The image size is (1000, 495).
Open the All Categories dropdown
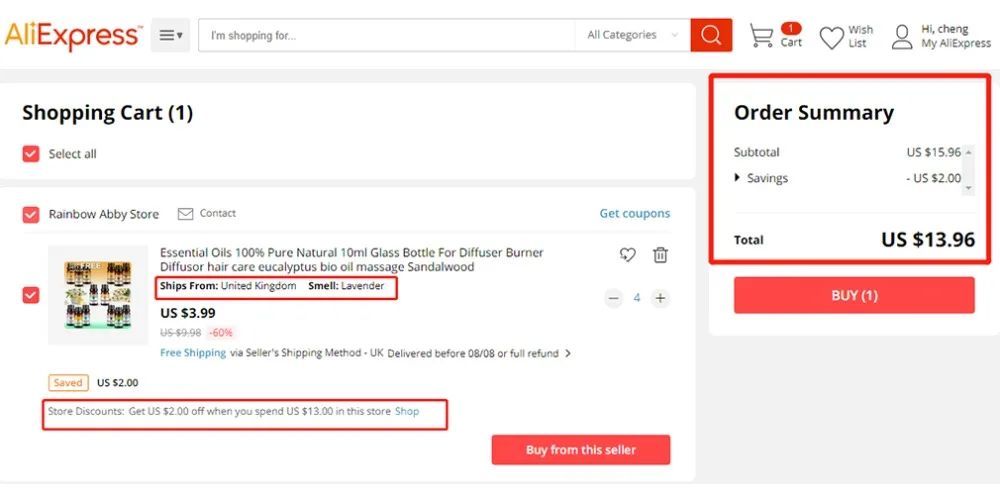point(632,35)
